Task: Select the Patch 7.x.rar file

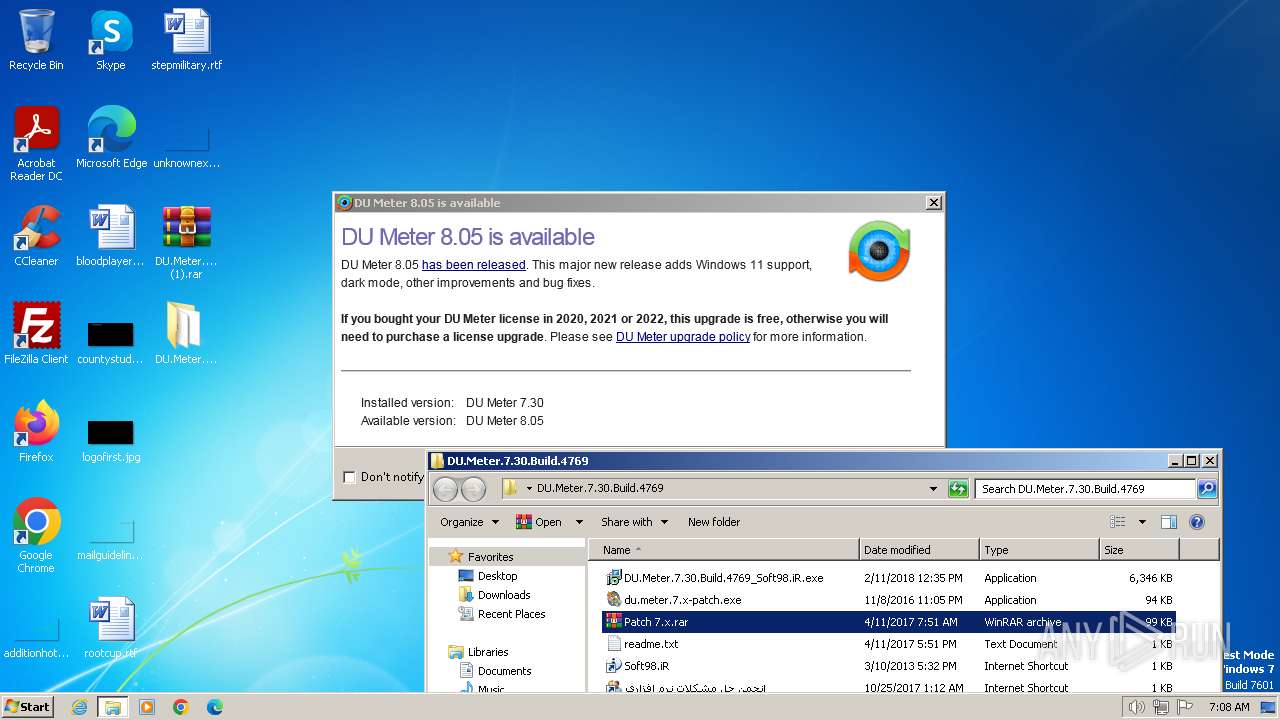Action: [x=888, y=622]
